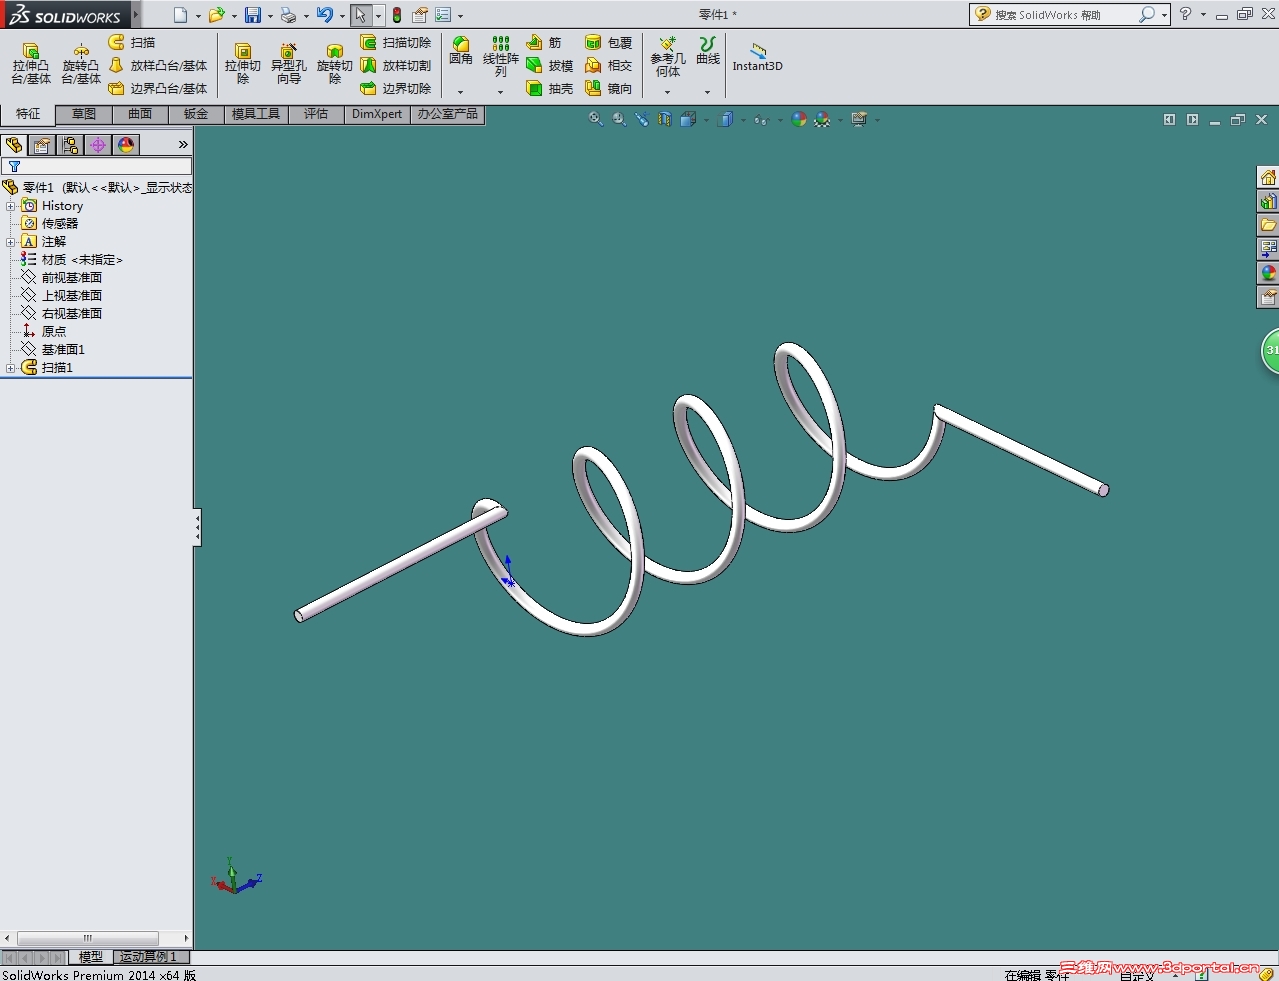Screen dimensions: 1279x981
Task: Select 上视基准面 top plane in tree
Action: [62, 296]
